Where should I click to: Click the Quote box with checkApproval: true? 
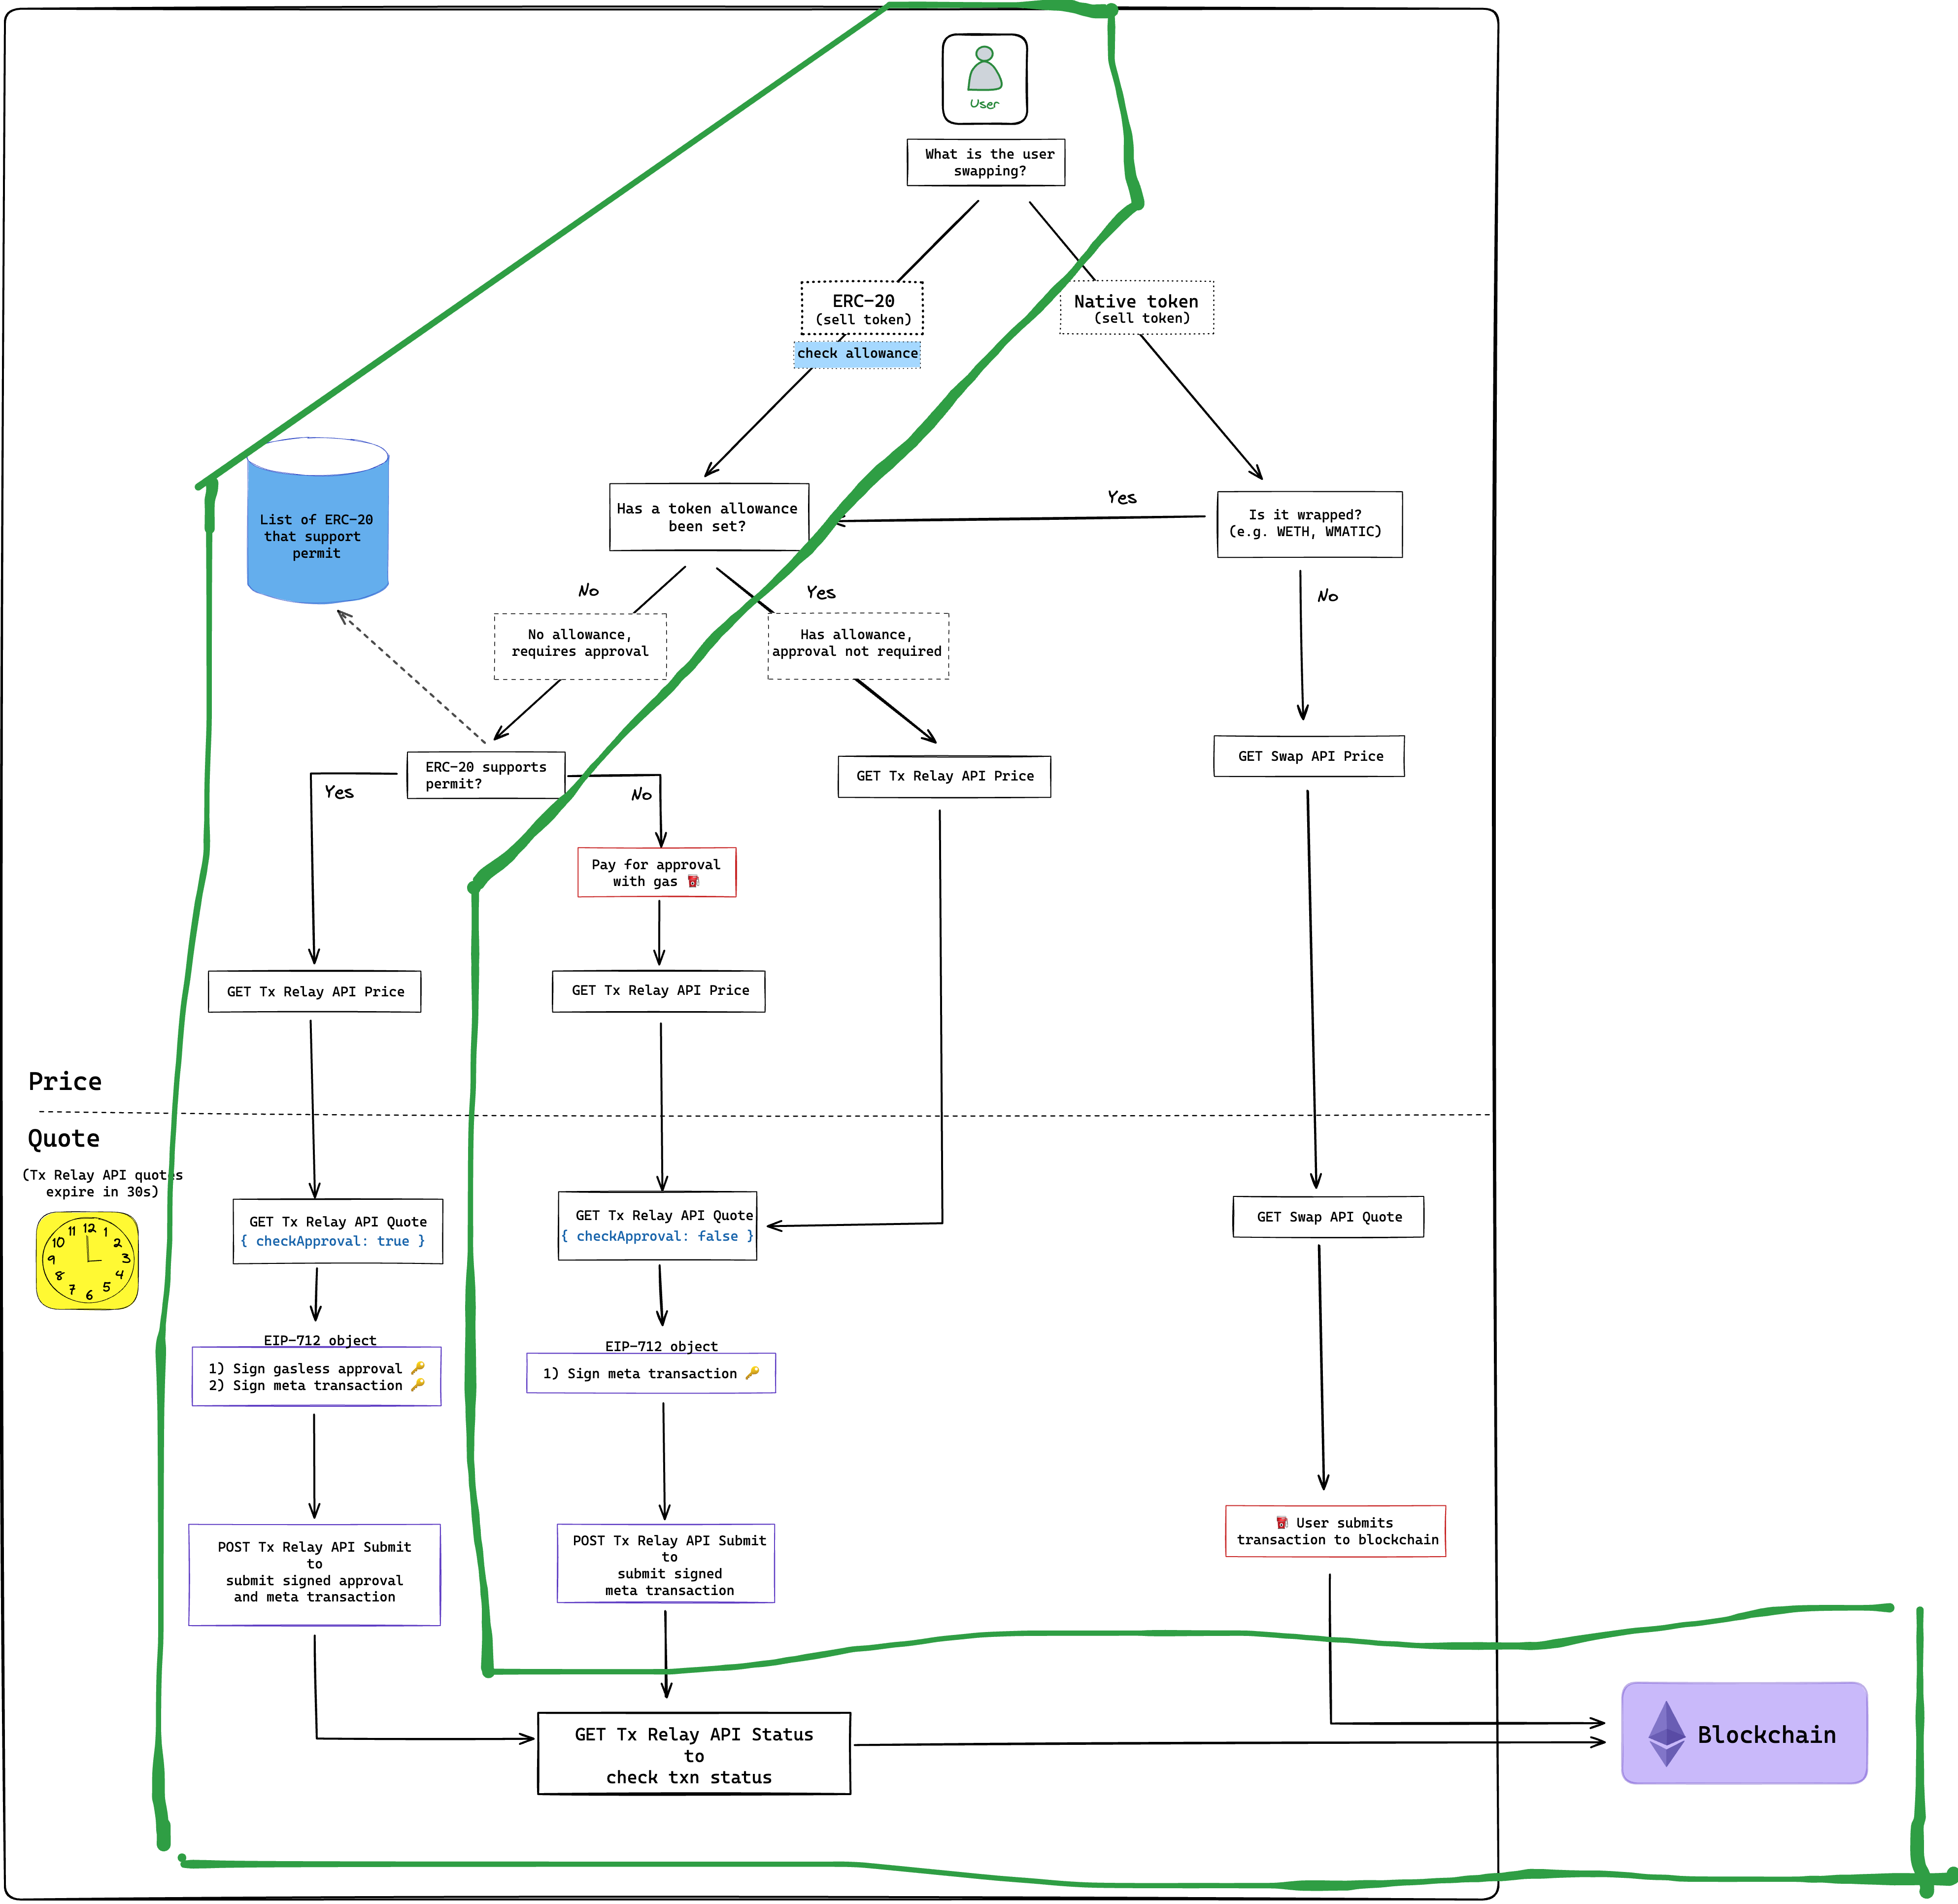coord(338,1231)
